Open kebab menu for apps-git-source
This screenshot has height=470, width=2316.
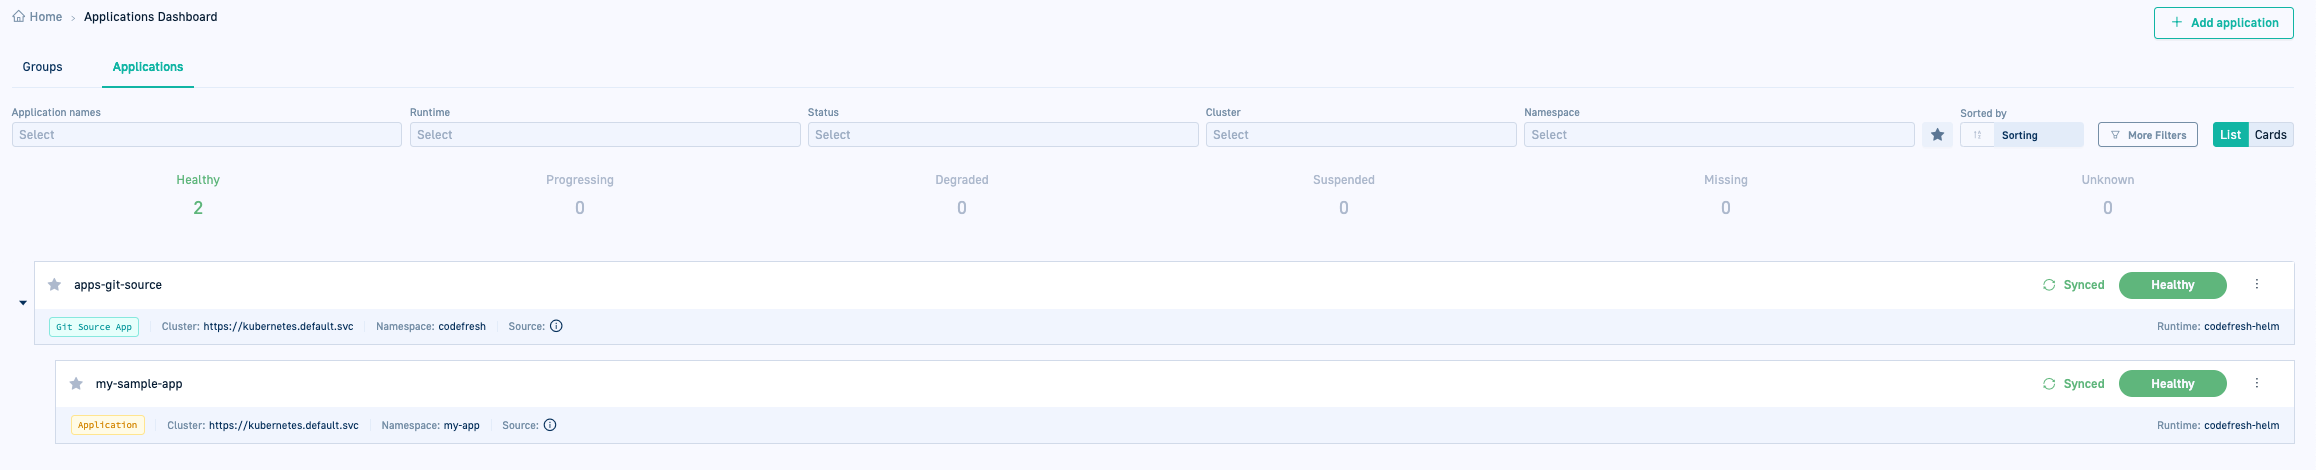[2256, 285]
